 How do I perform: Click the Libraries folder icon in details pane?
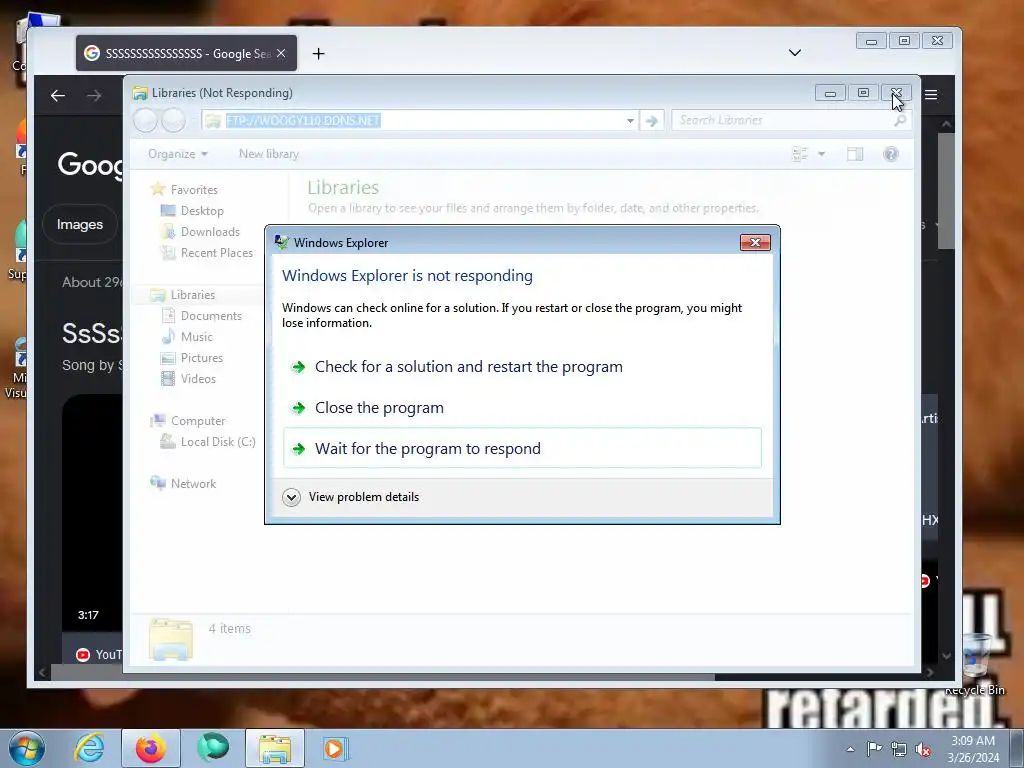pos(170,639)
